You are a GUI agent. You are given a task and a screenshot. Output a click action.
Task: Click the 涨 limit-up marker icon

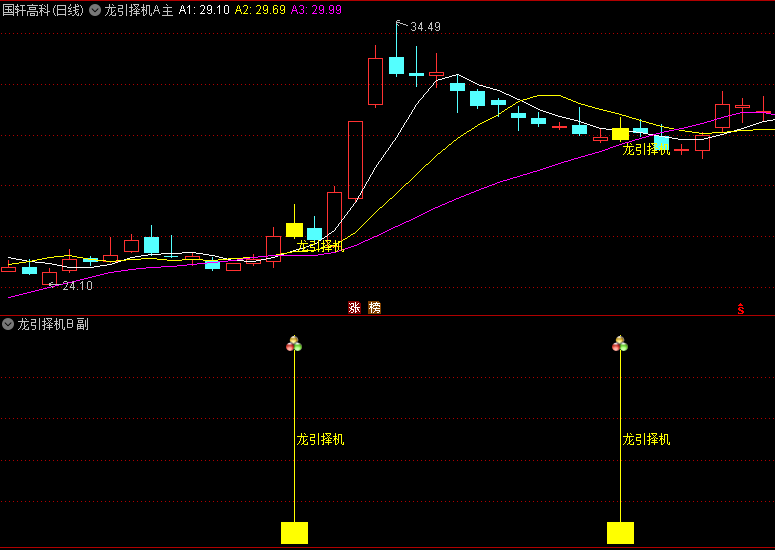coord(354,308)
